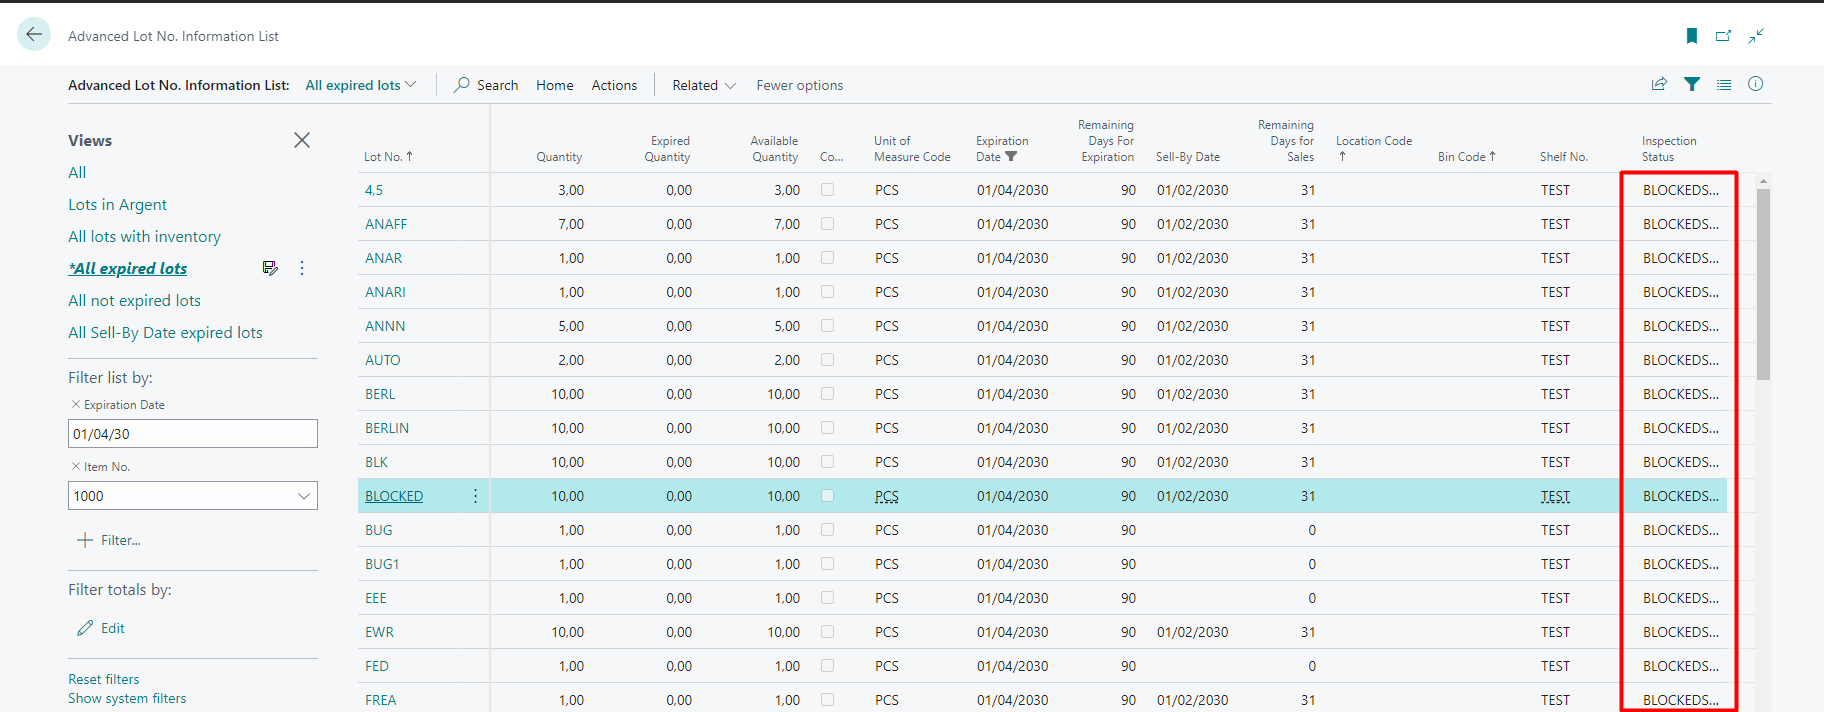Open more options for All expired lots view
This screenshot has width=1824, height=712.
pyautogui.click(x=302, y=268)
